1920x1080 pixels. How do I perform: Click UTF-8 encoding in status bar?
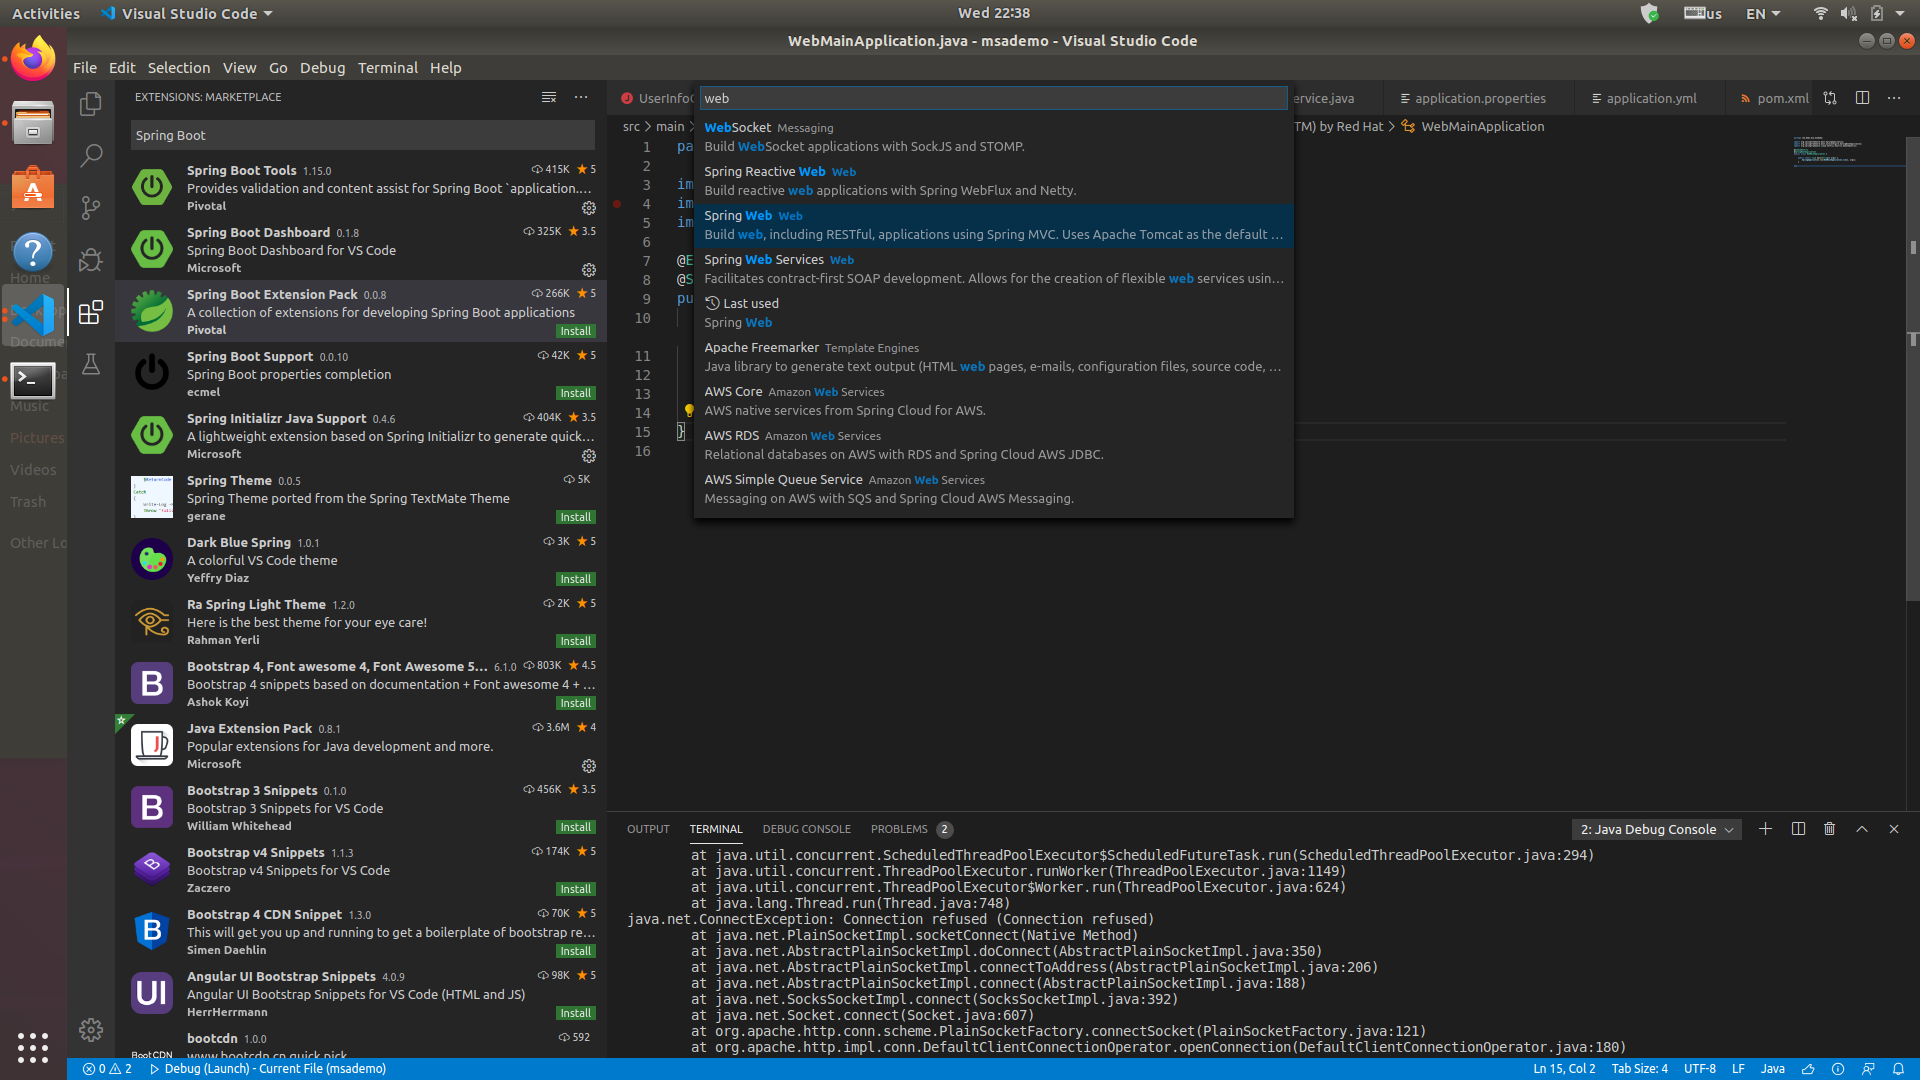click(x=1699, y=1069)
